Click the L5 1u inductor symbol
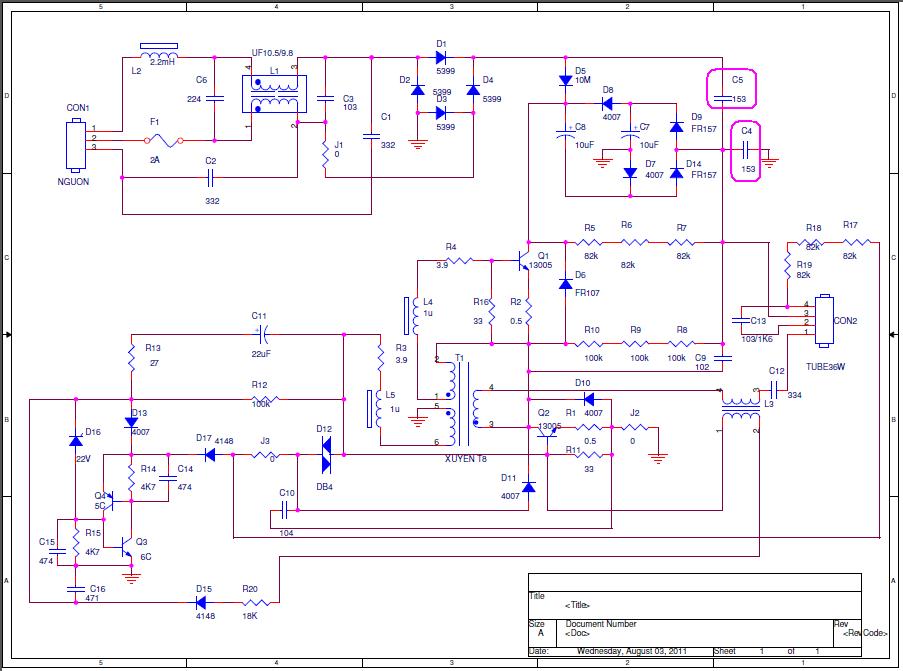This screenshot has height=671, width=903. tap(375, 408)
